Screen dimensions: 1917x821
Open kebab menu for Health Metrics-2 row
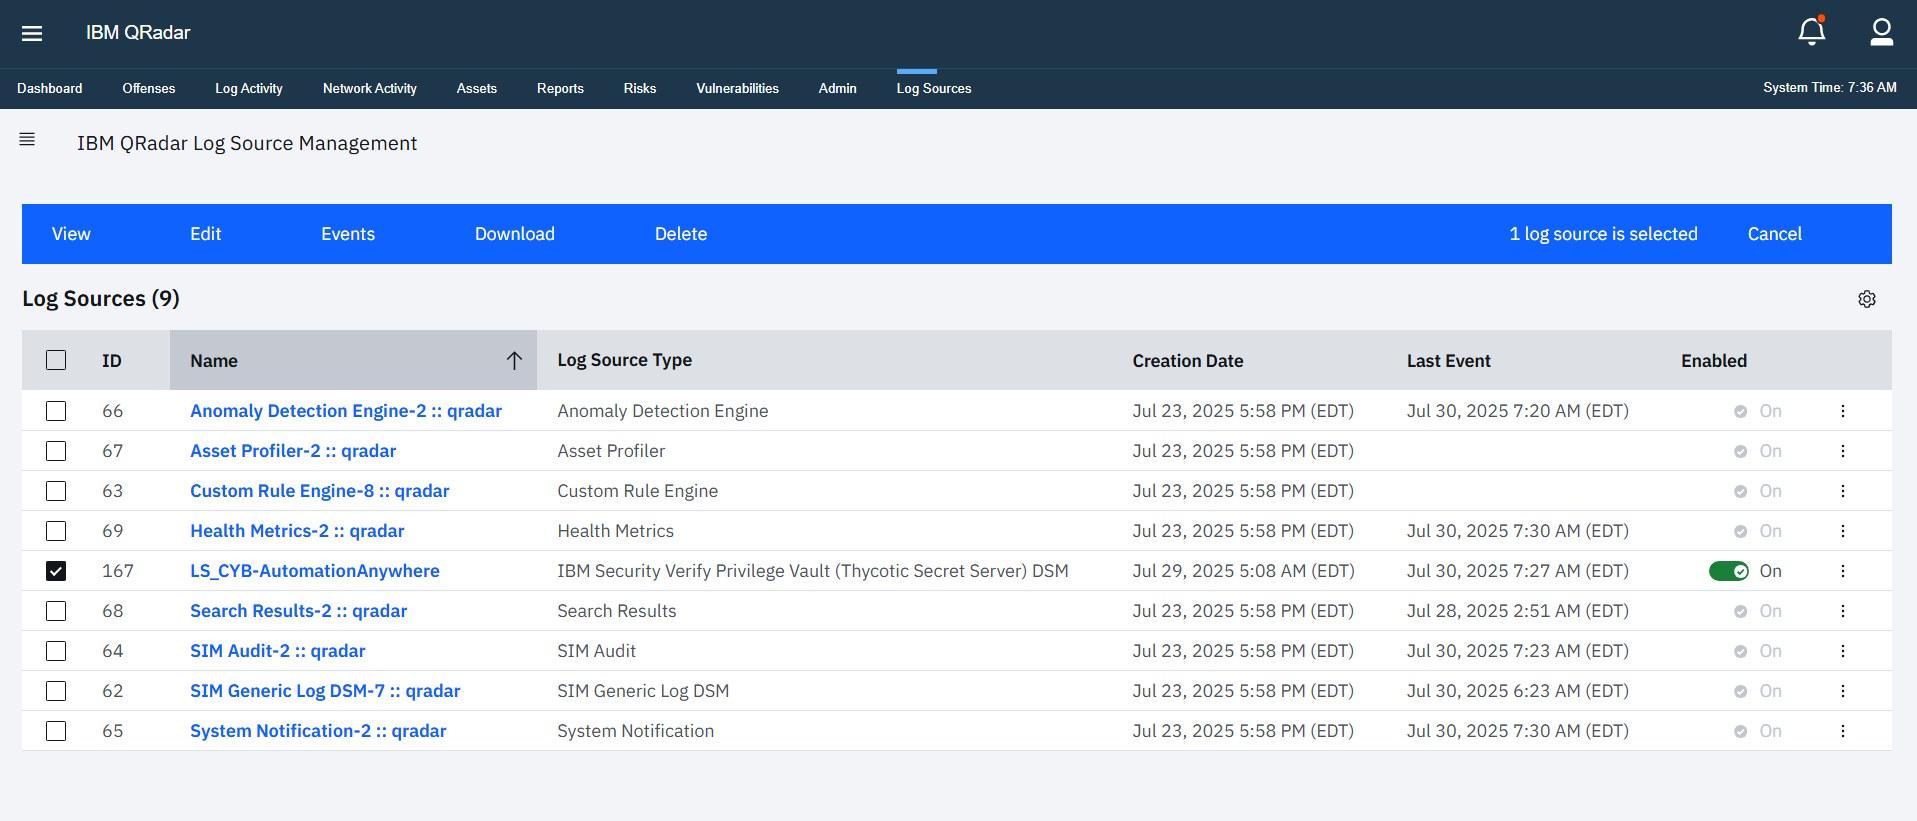click(1842, 531)
